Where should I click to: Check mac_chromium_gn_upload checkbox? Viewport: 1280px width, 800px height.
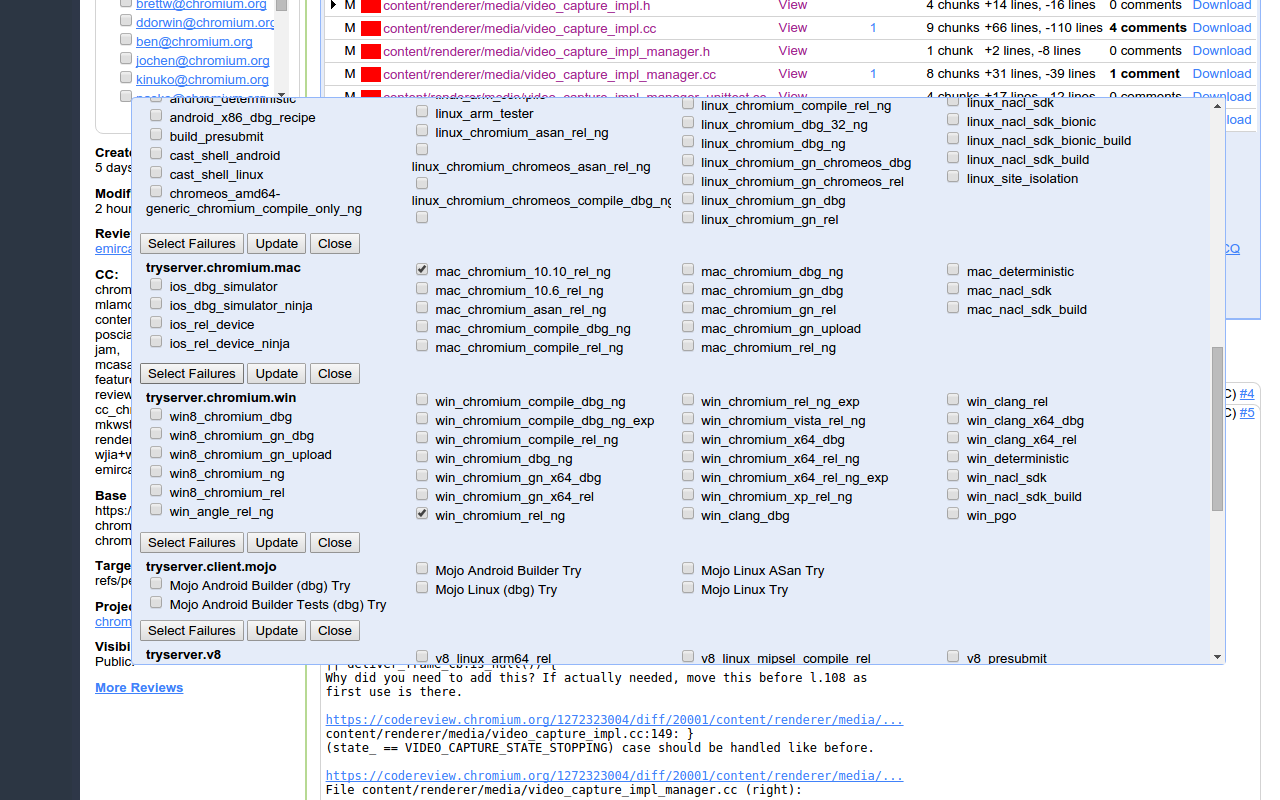click(688, 327)
